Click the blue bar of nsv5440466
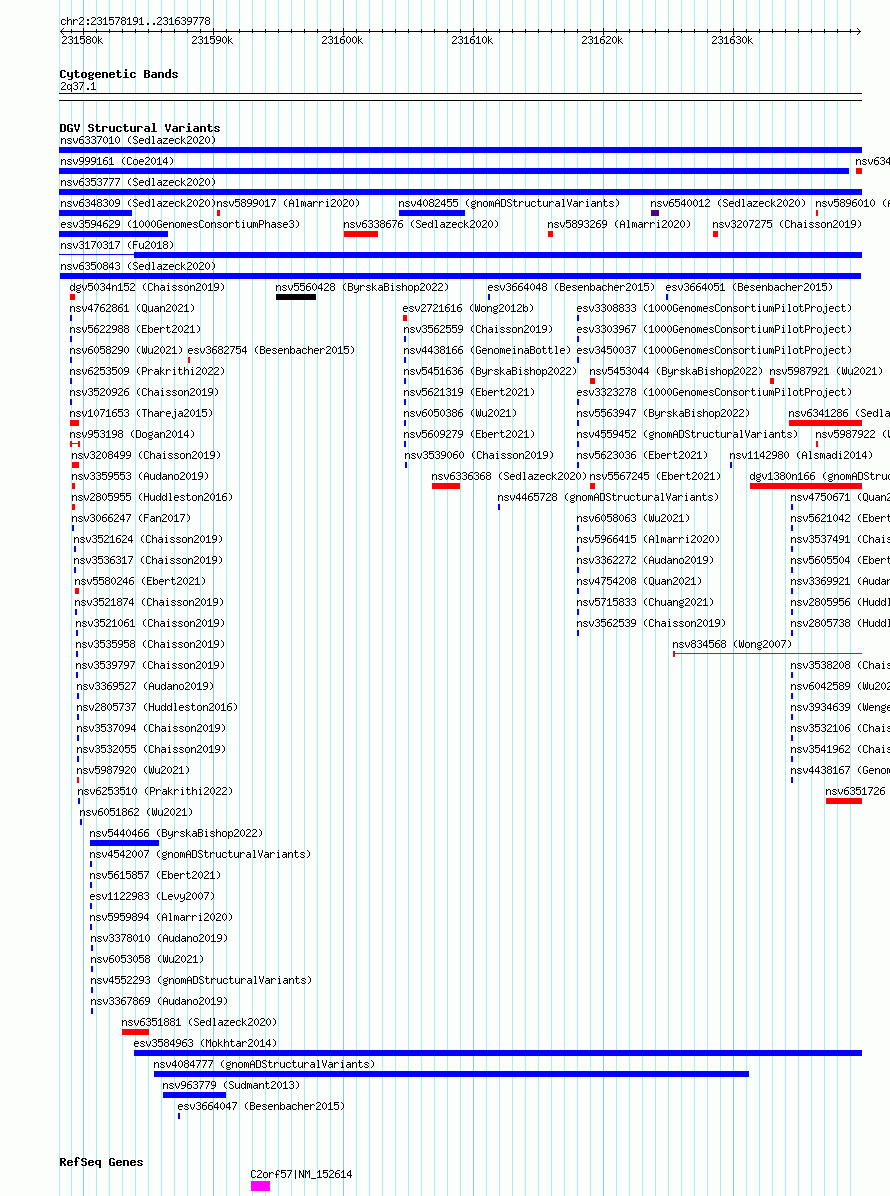This screenshot has height=1196, width=890. (124, 843)
